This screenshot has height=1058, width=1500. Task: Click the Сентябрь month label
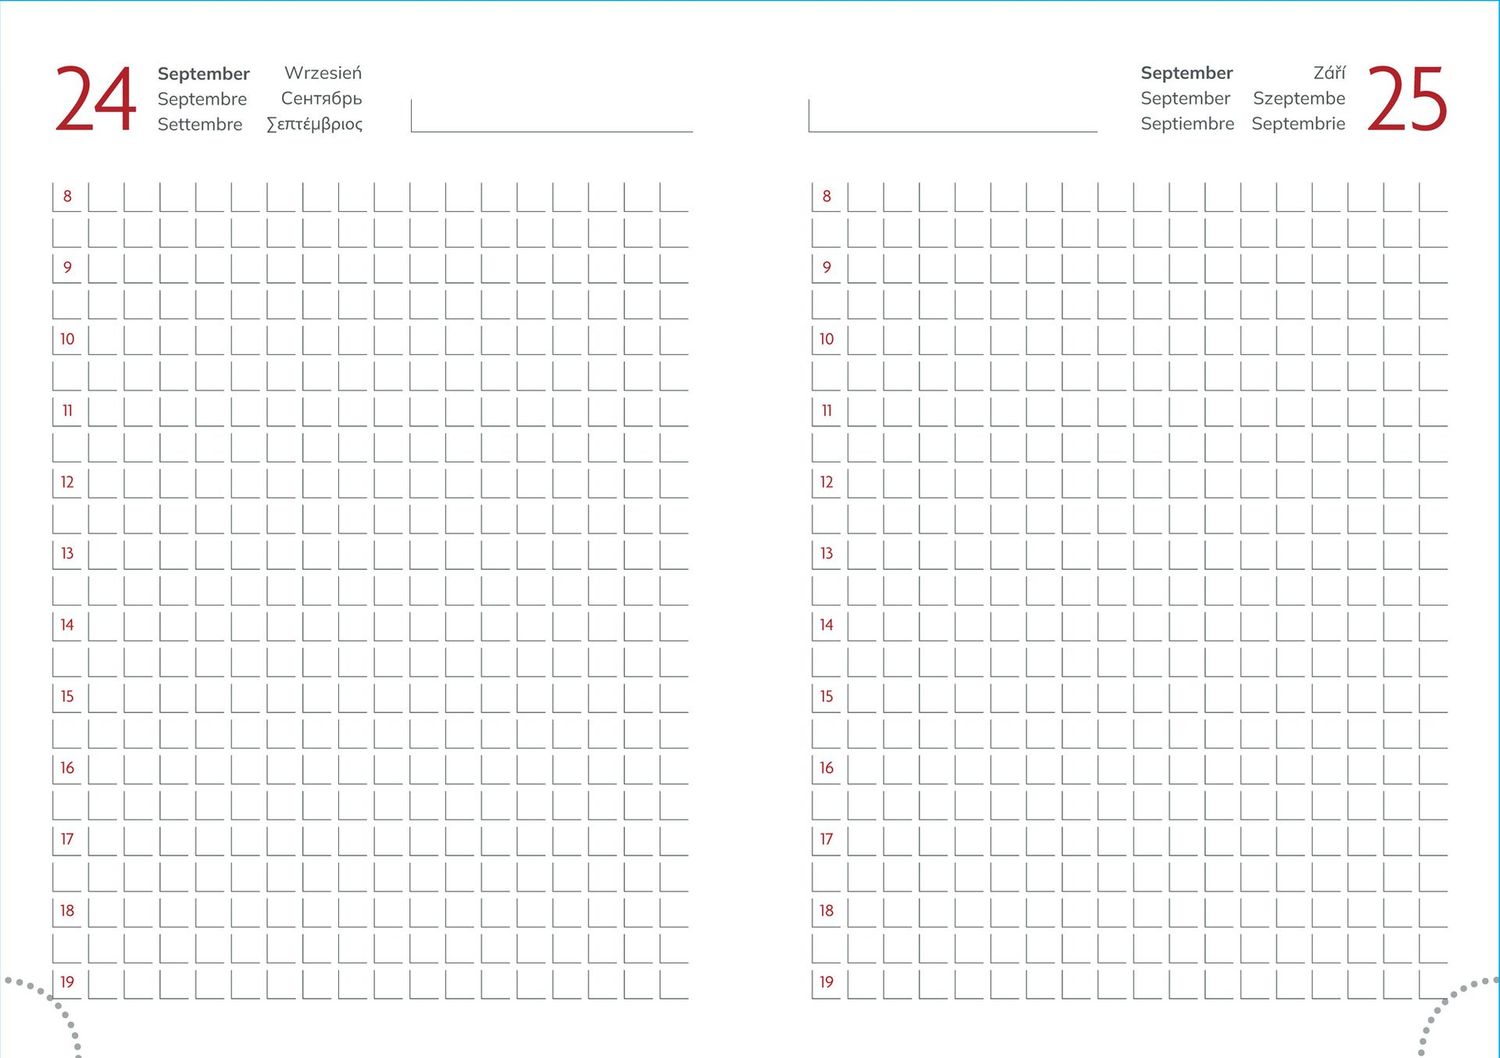[322, 98]
